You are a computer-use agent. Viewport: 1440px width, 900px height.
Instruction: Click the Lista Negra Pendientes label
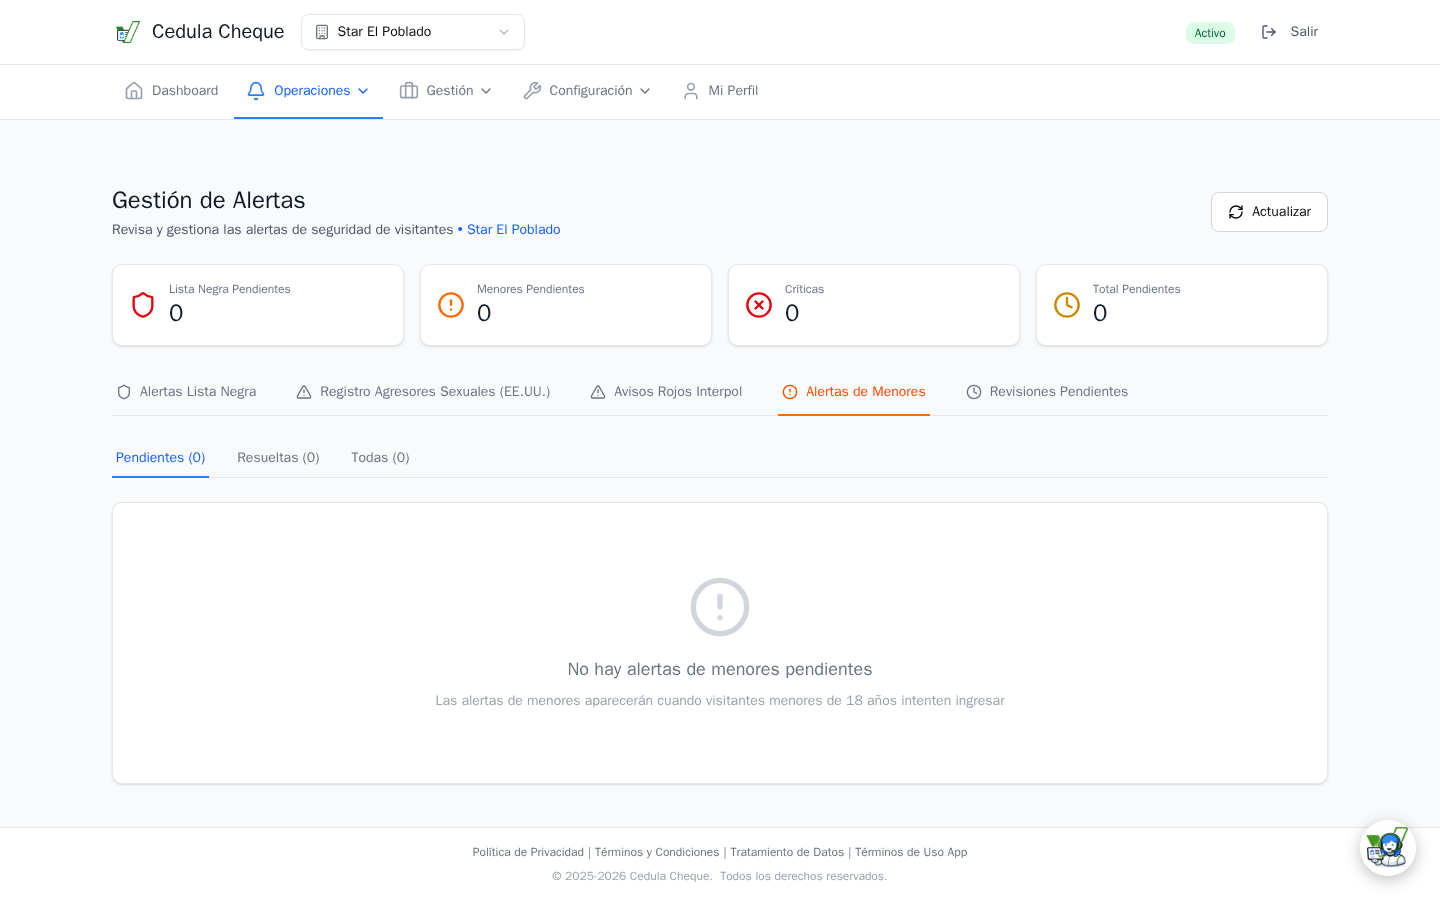tap(230, 289)
